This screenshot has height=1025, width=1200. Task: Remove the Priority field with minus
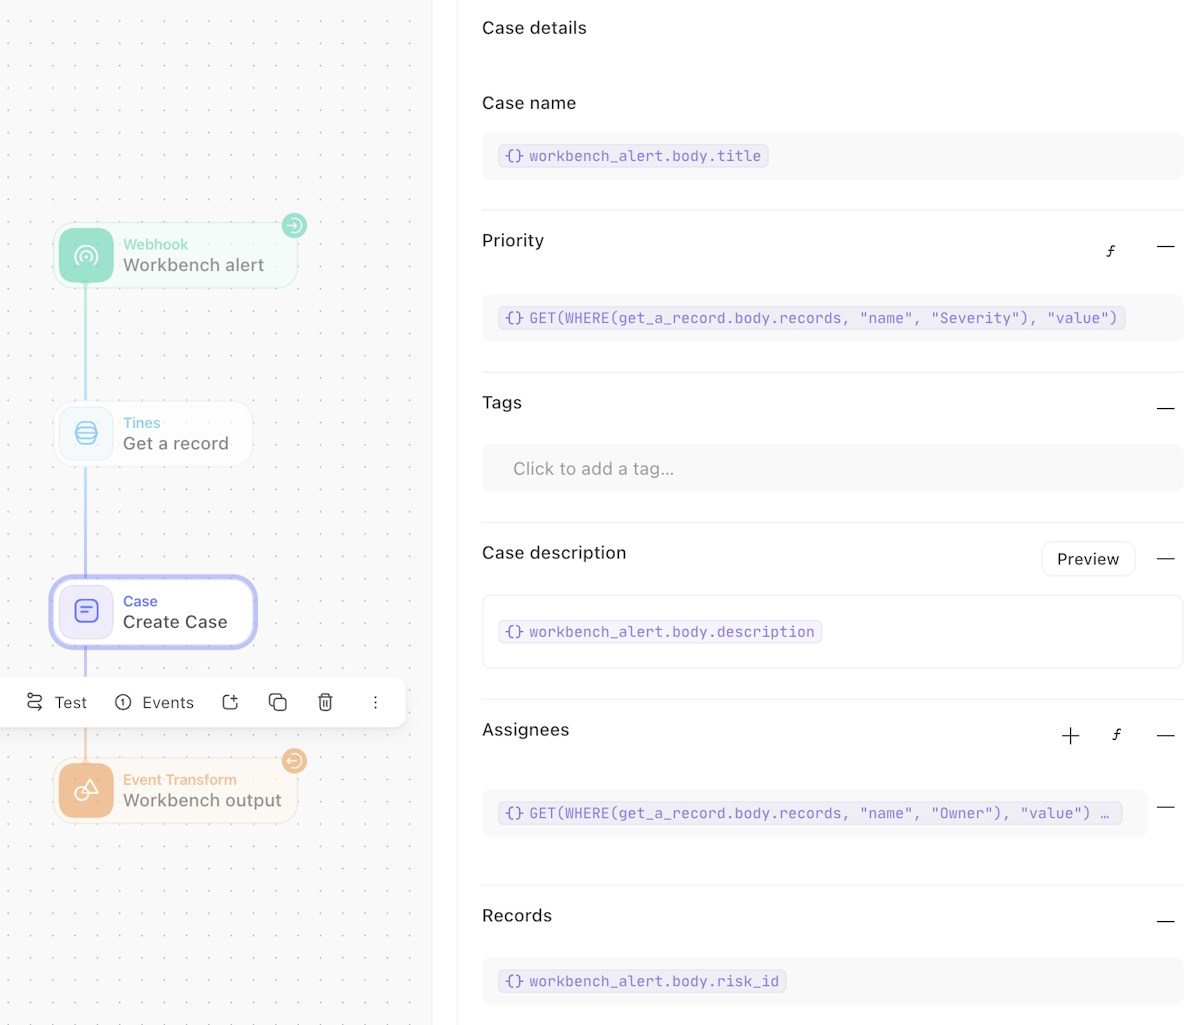pos(1165,246)
